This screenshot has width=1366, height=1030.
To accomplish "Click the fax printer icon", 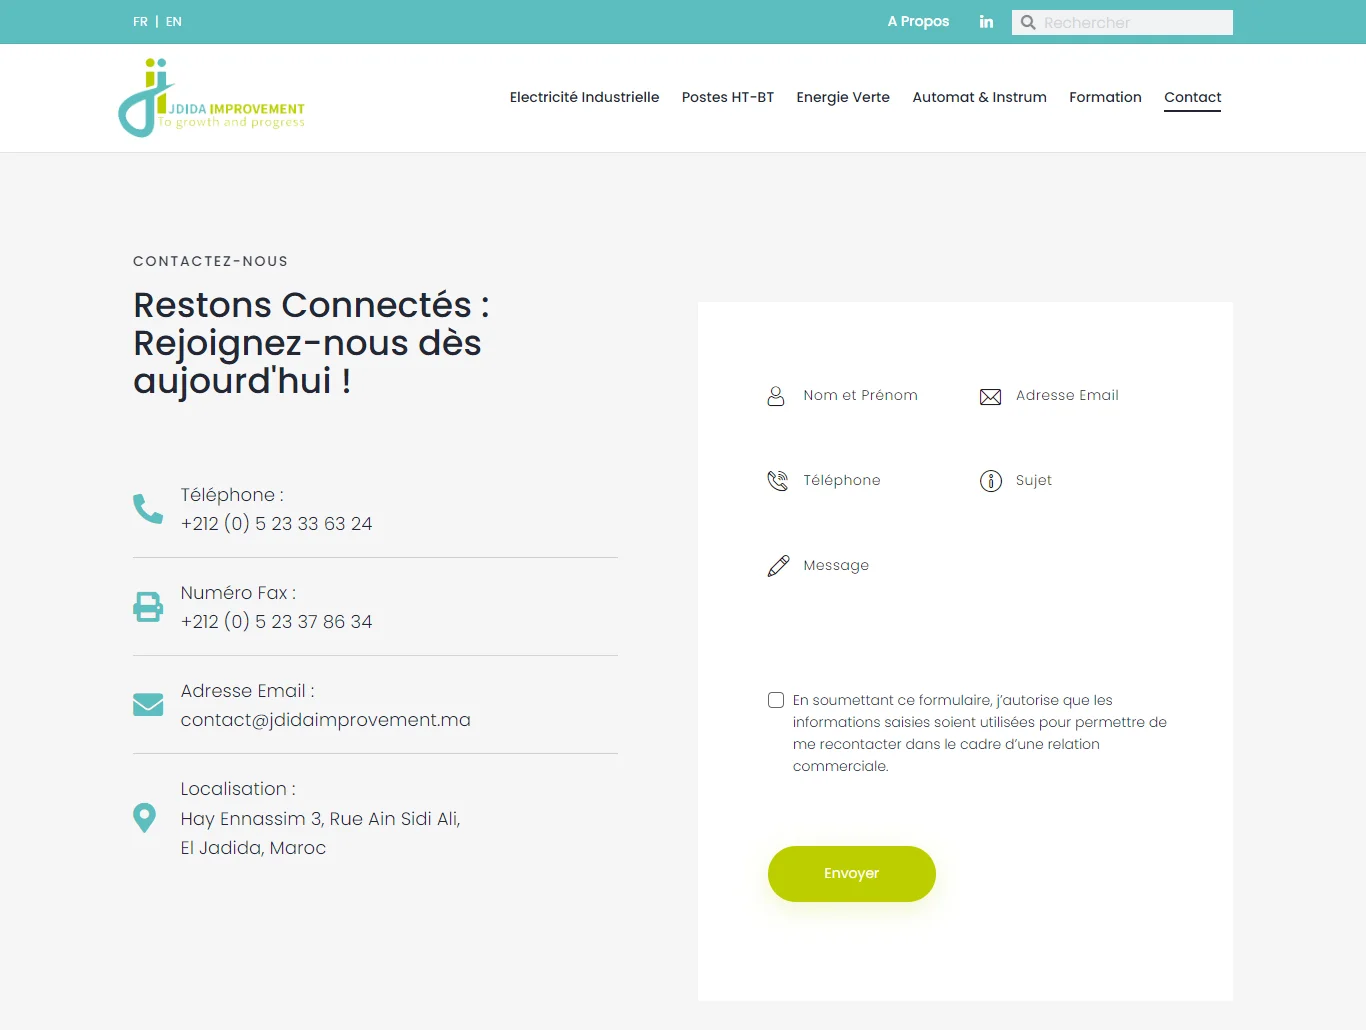I will tap(148, 607).
